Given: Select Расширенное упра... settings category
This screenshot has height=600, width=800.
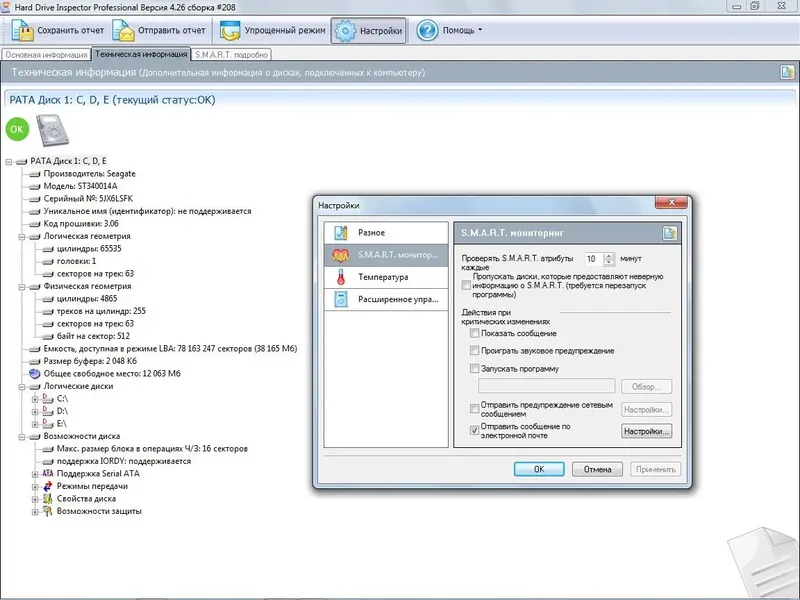Looking at the screenshot, I should point(386,299).
